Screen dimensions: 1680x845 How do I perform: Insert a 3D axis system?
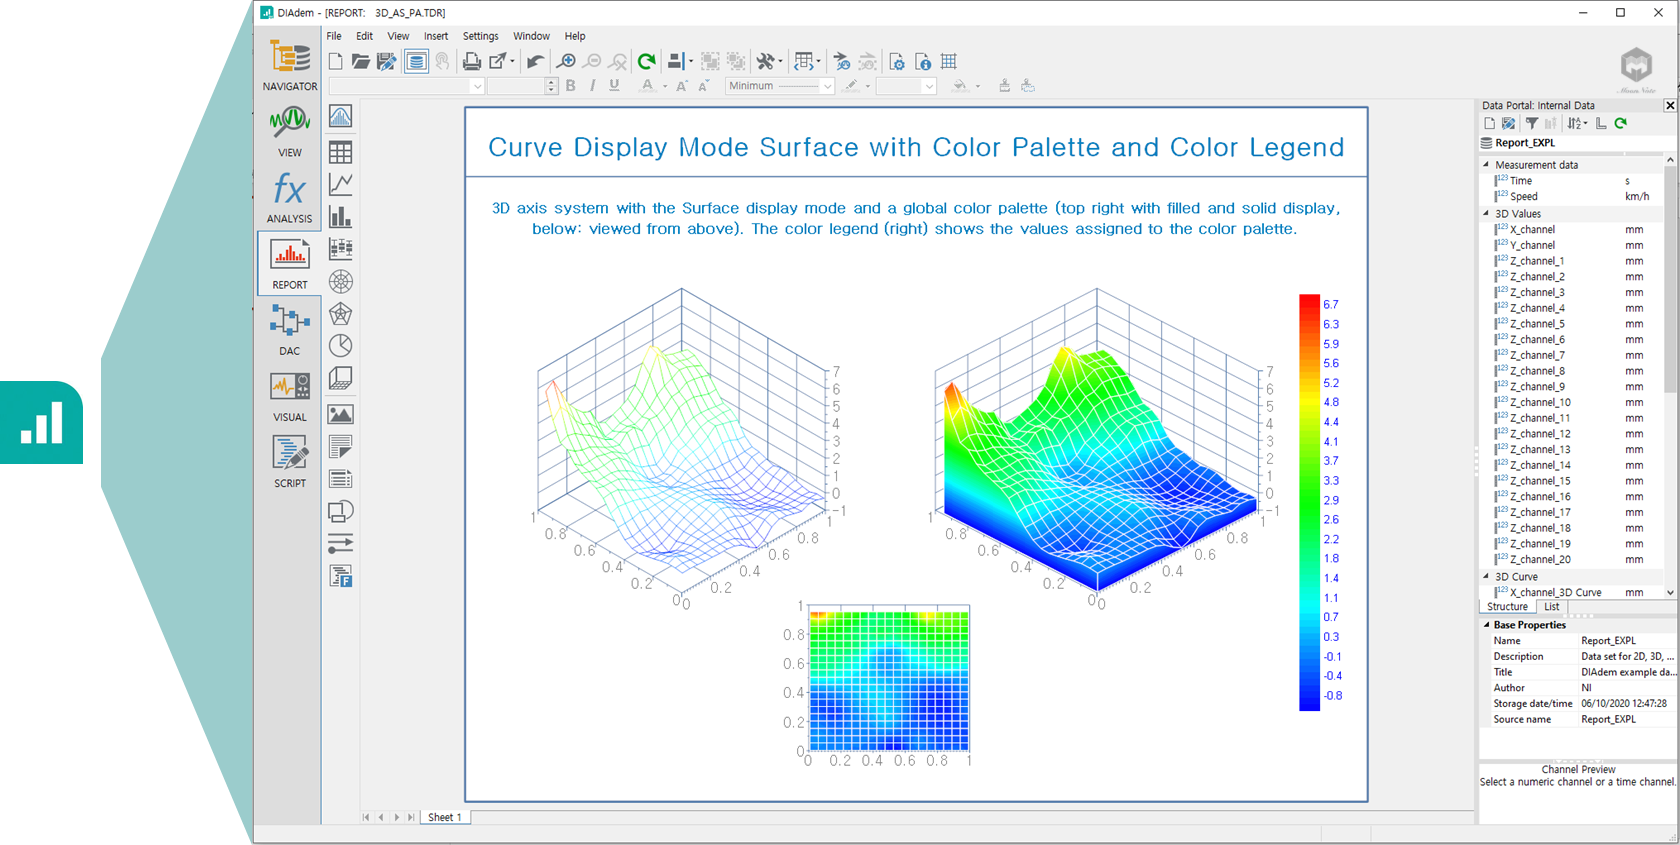(341, 378)
